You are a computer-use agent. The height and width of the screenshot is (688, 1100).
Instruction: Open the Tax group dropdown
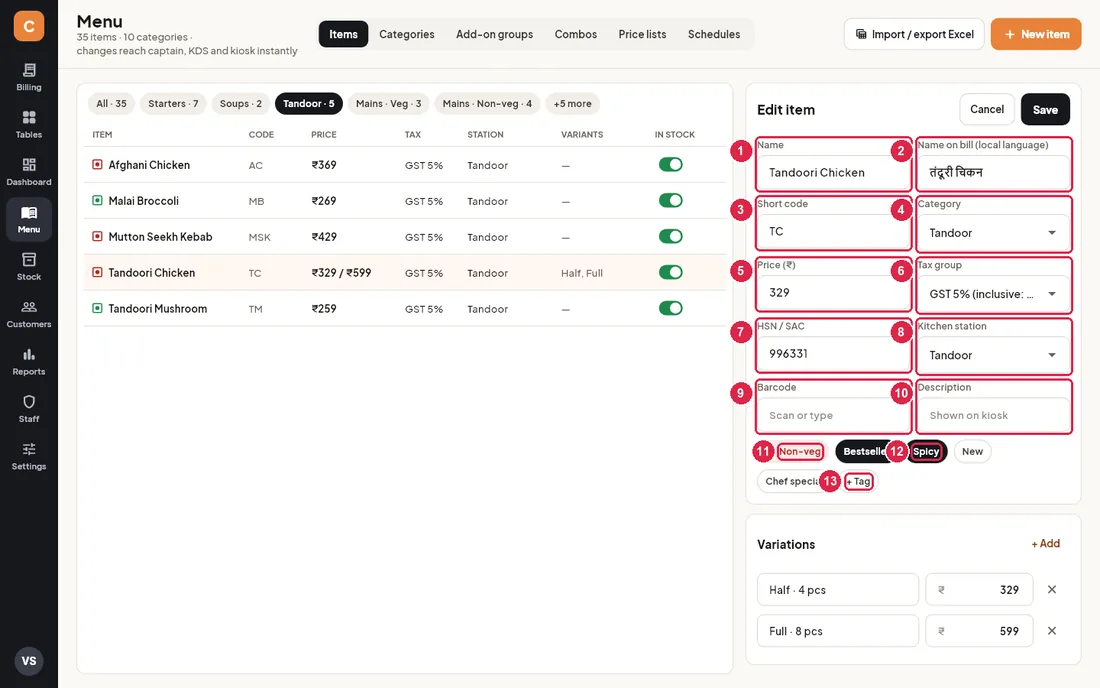click(994, 294)
